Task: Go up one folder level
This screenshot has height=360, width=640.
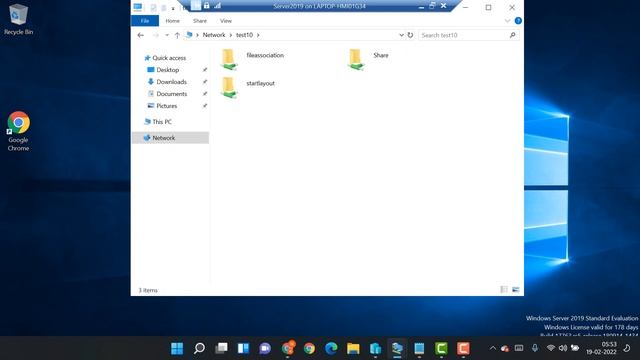Action: 177,35
